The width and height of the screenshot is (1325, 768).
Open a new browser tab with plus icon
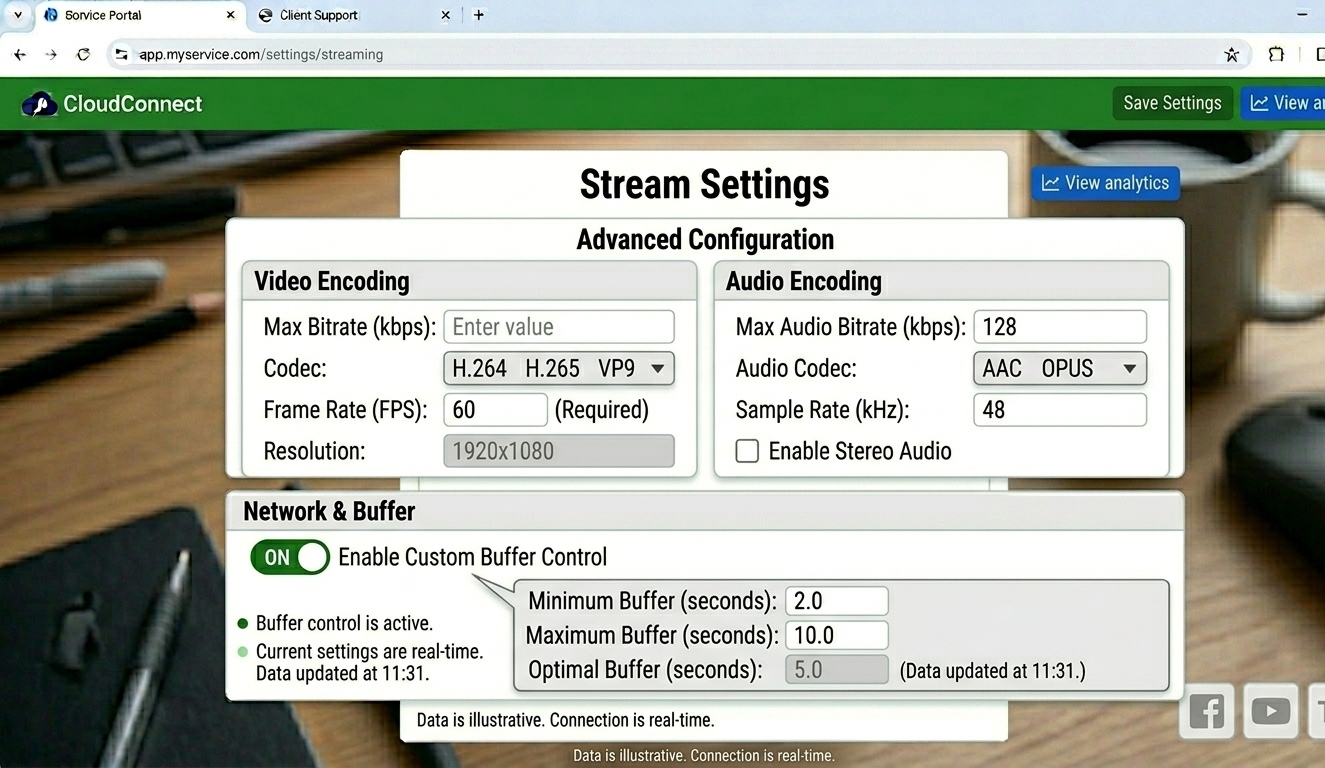pyautogui.click(x=479, y=15)
